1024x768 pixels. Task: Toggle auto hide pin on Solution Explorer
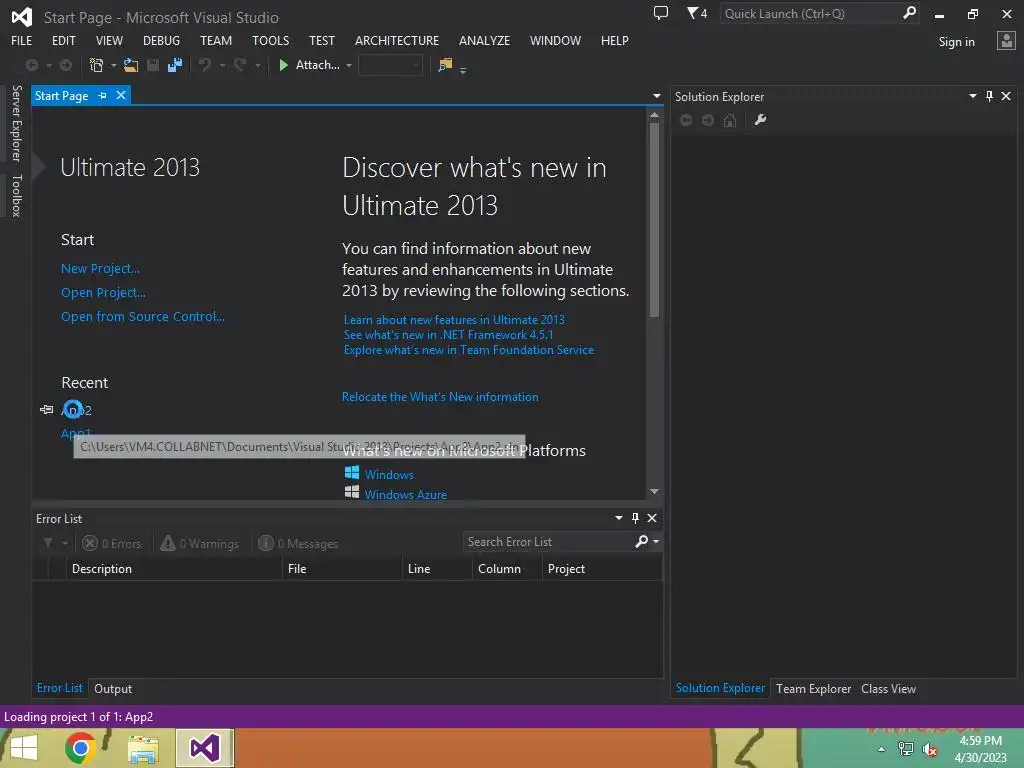click(x=989, y=96)
